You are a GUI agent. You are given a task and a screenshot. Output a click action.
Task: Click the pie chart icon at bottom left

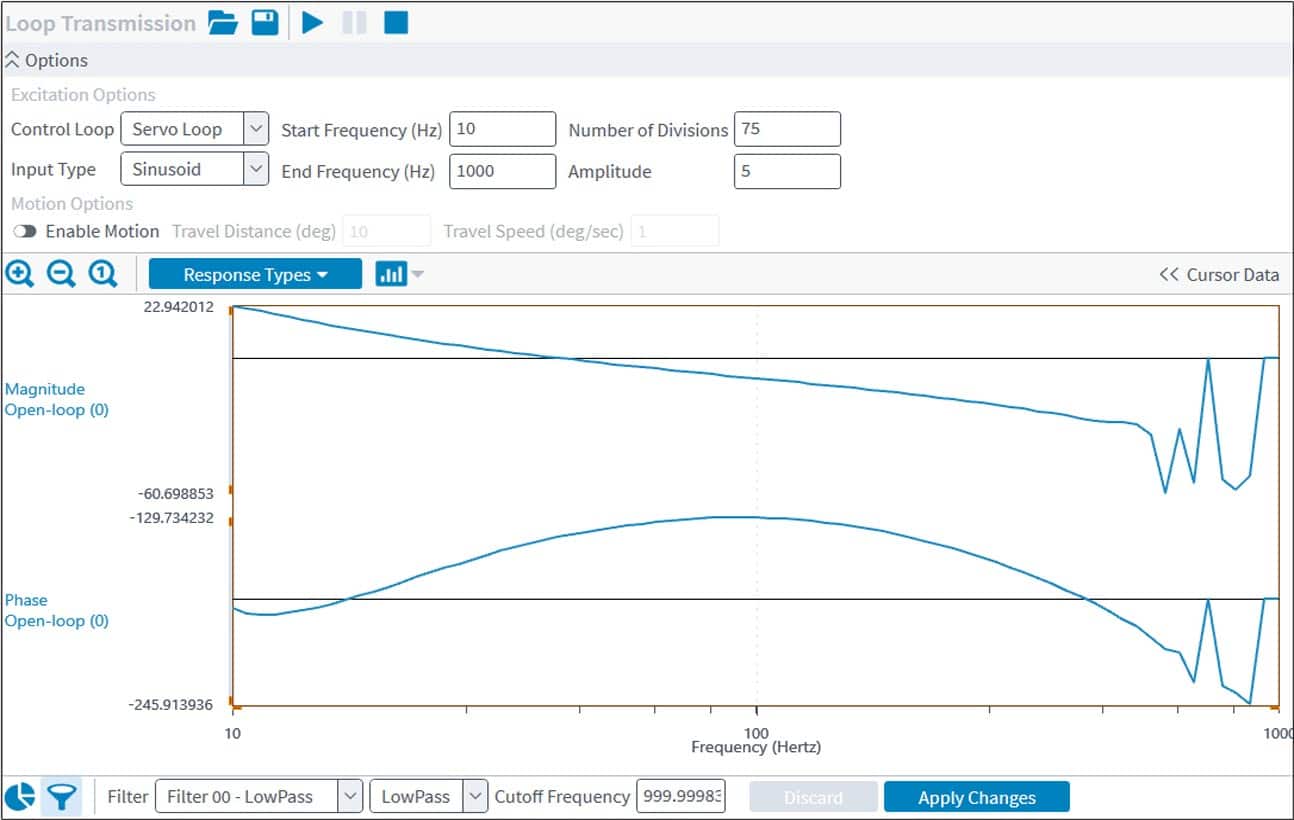coord(20,797)
